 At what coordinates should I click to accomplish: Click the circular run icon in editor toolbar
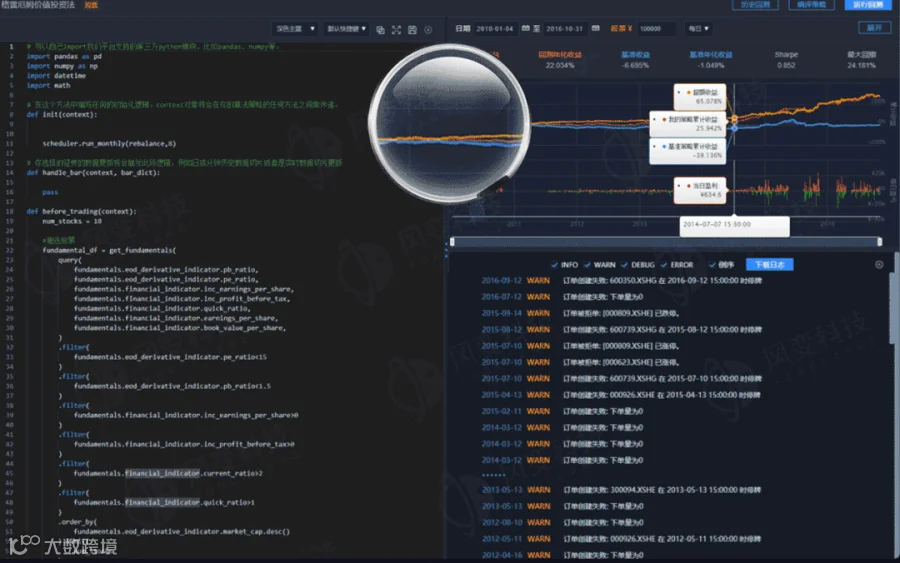(x=428, y=30)
